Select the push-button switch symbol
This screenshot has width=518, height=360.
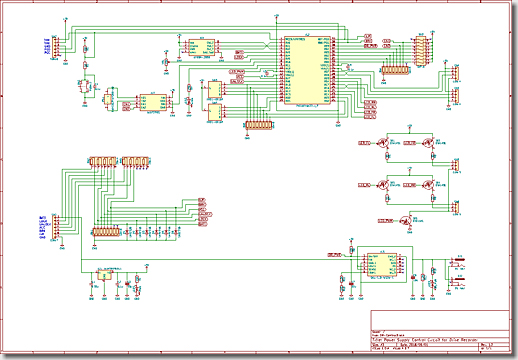click(x=84, y=87)
